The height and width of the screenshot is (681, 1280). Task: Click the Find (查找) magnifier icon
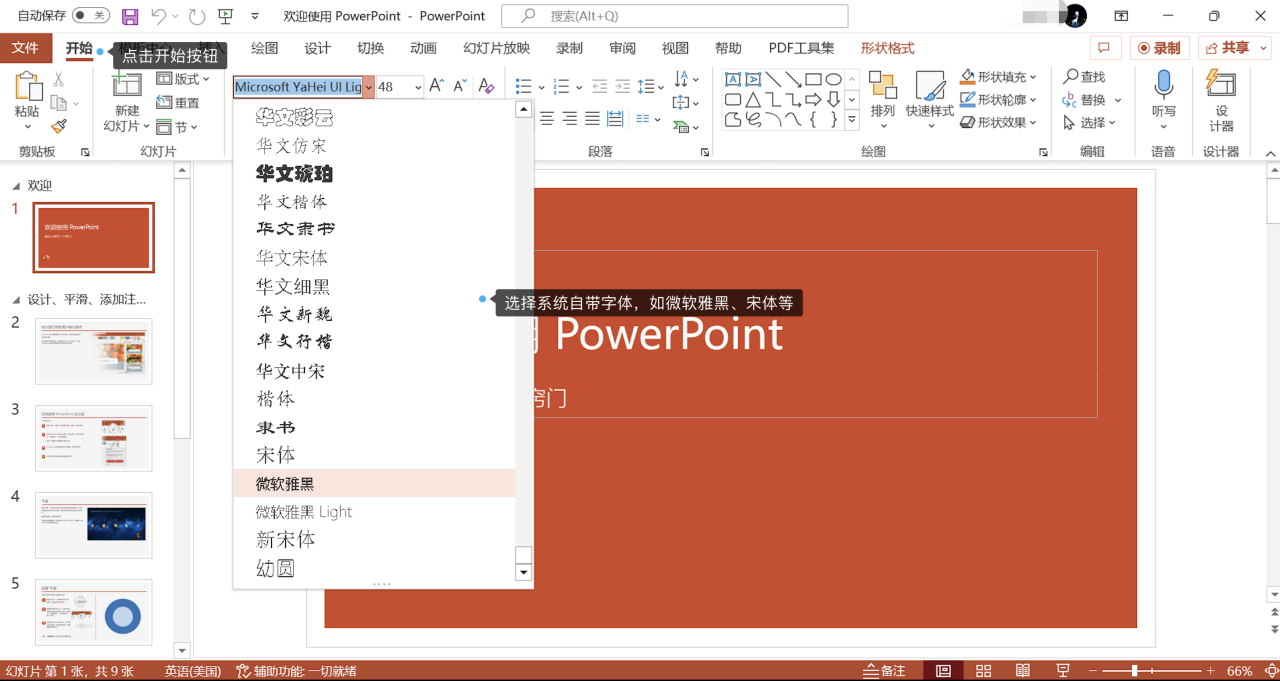click(x=1071, y=77)
